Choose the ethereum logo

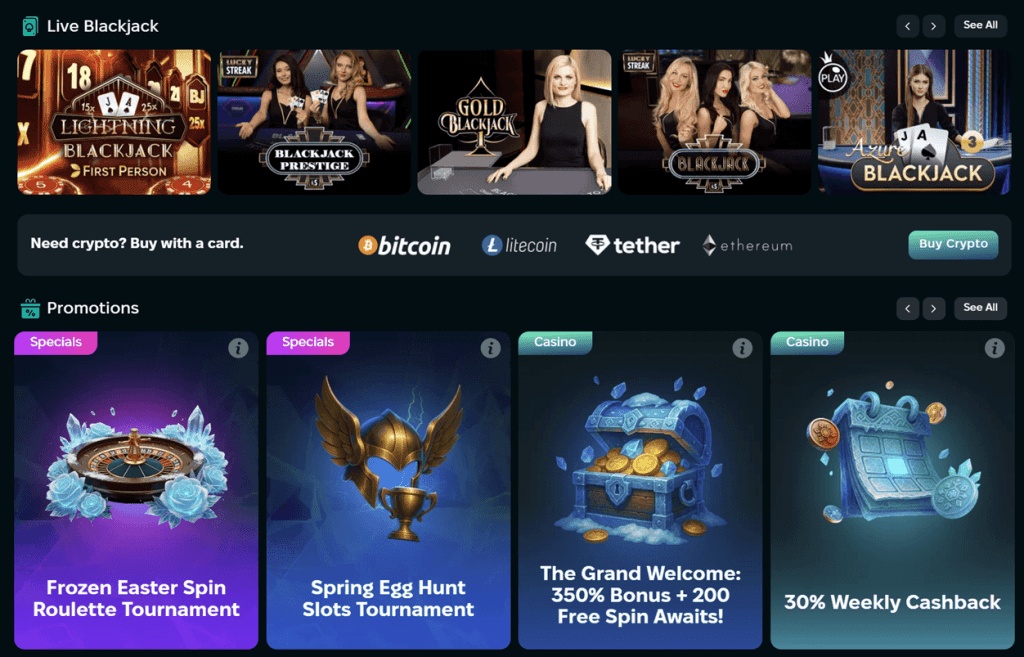pyautogui.click(x=747, y=246)
